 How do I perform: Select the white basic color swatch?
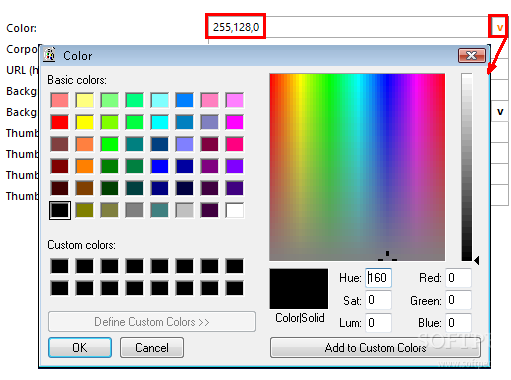coord(235,210)
